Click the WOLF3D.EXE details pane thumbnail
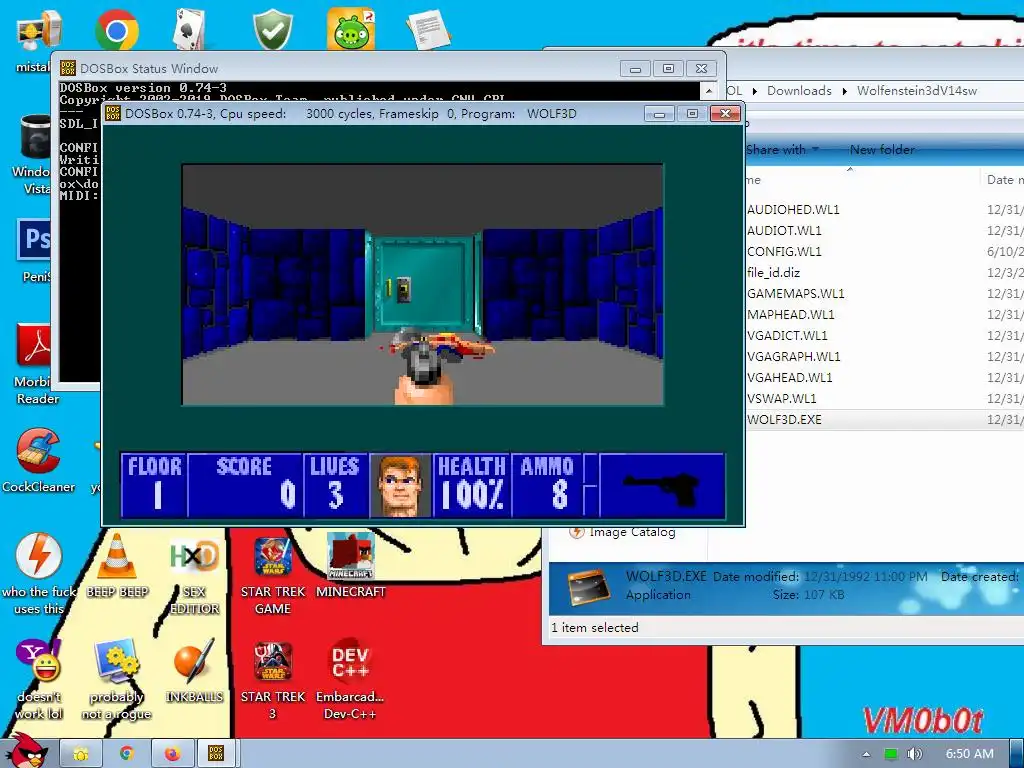This screenshot has height=768, width=1024. tap(588, 586)
